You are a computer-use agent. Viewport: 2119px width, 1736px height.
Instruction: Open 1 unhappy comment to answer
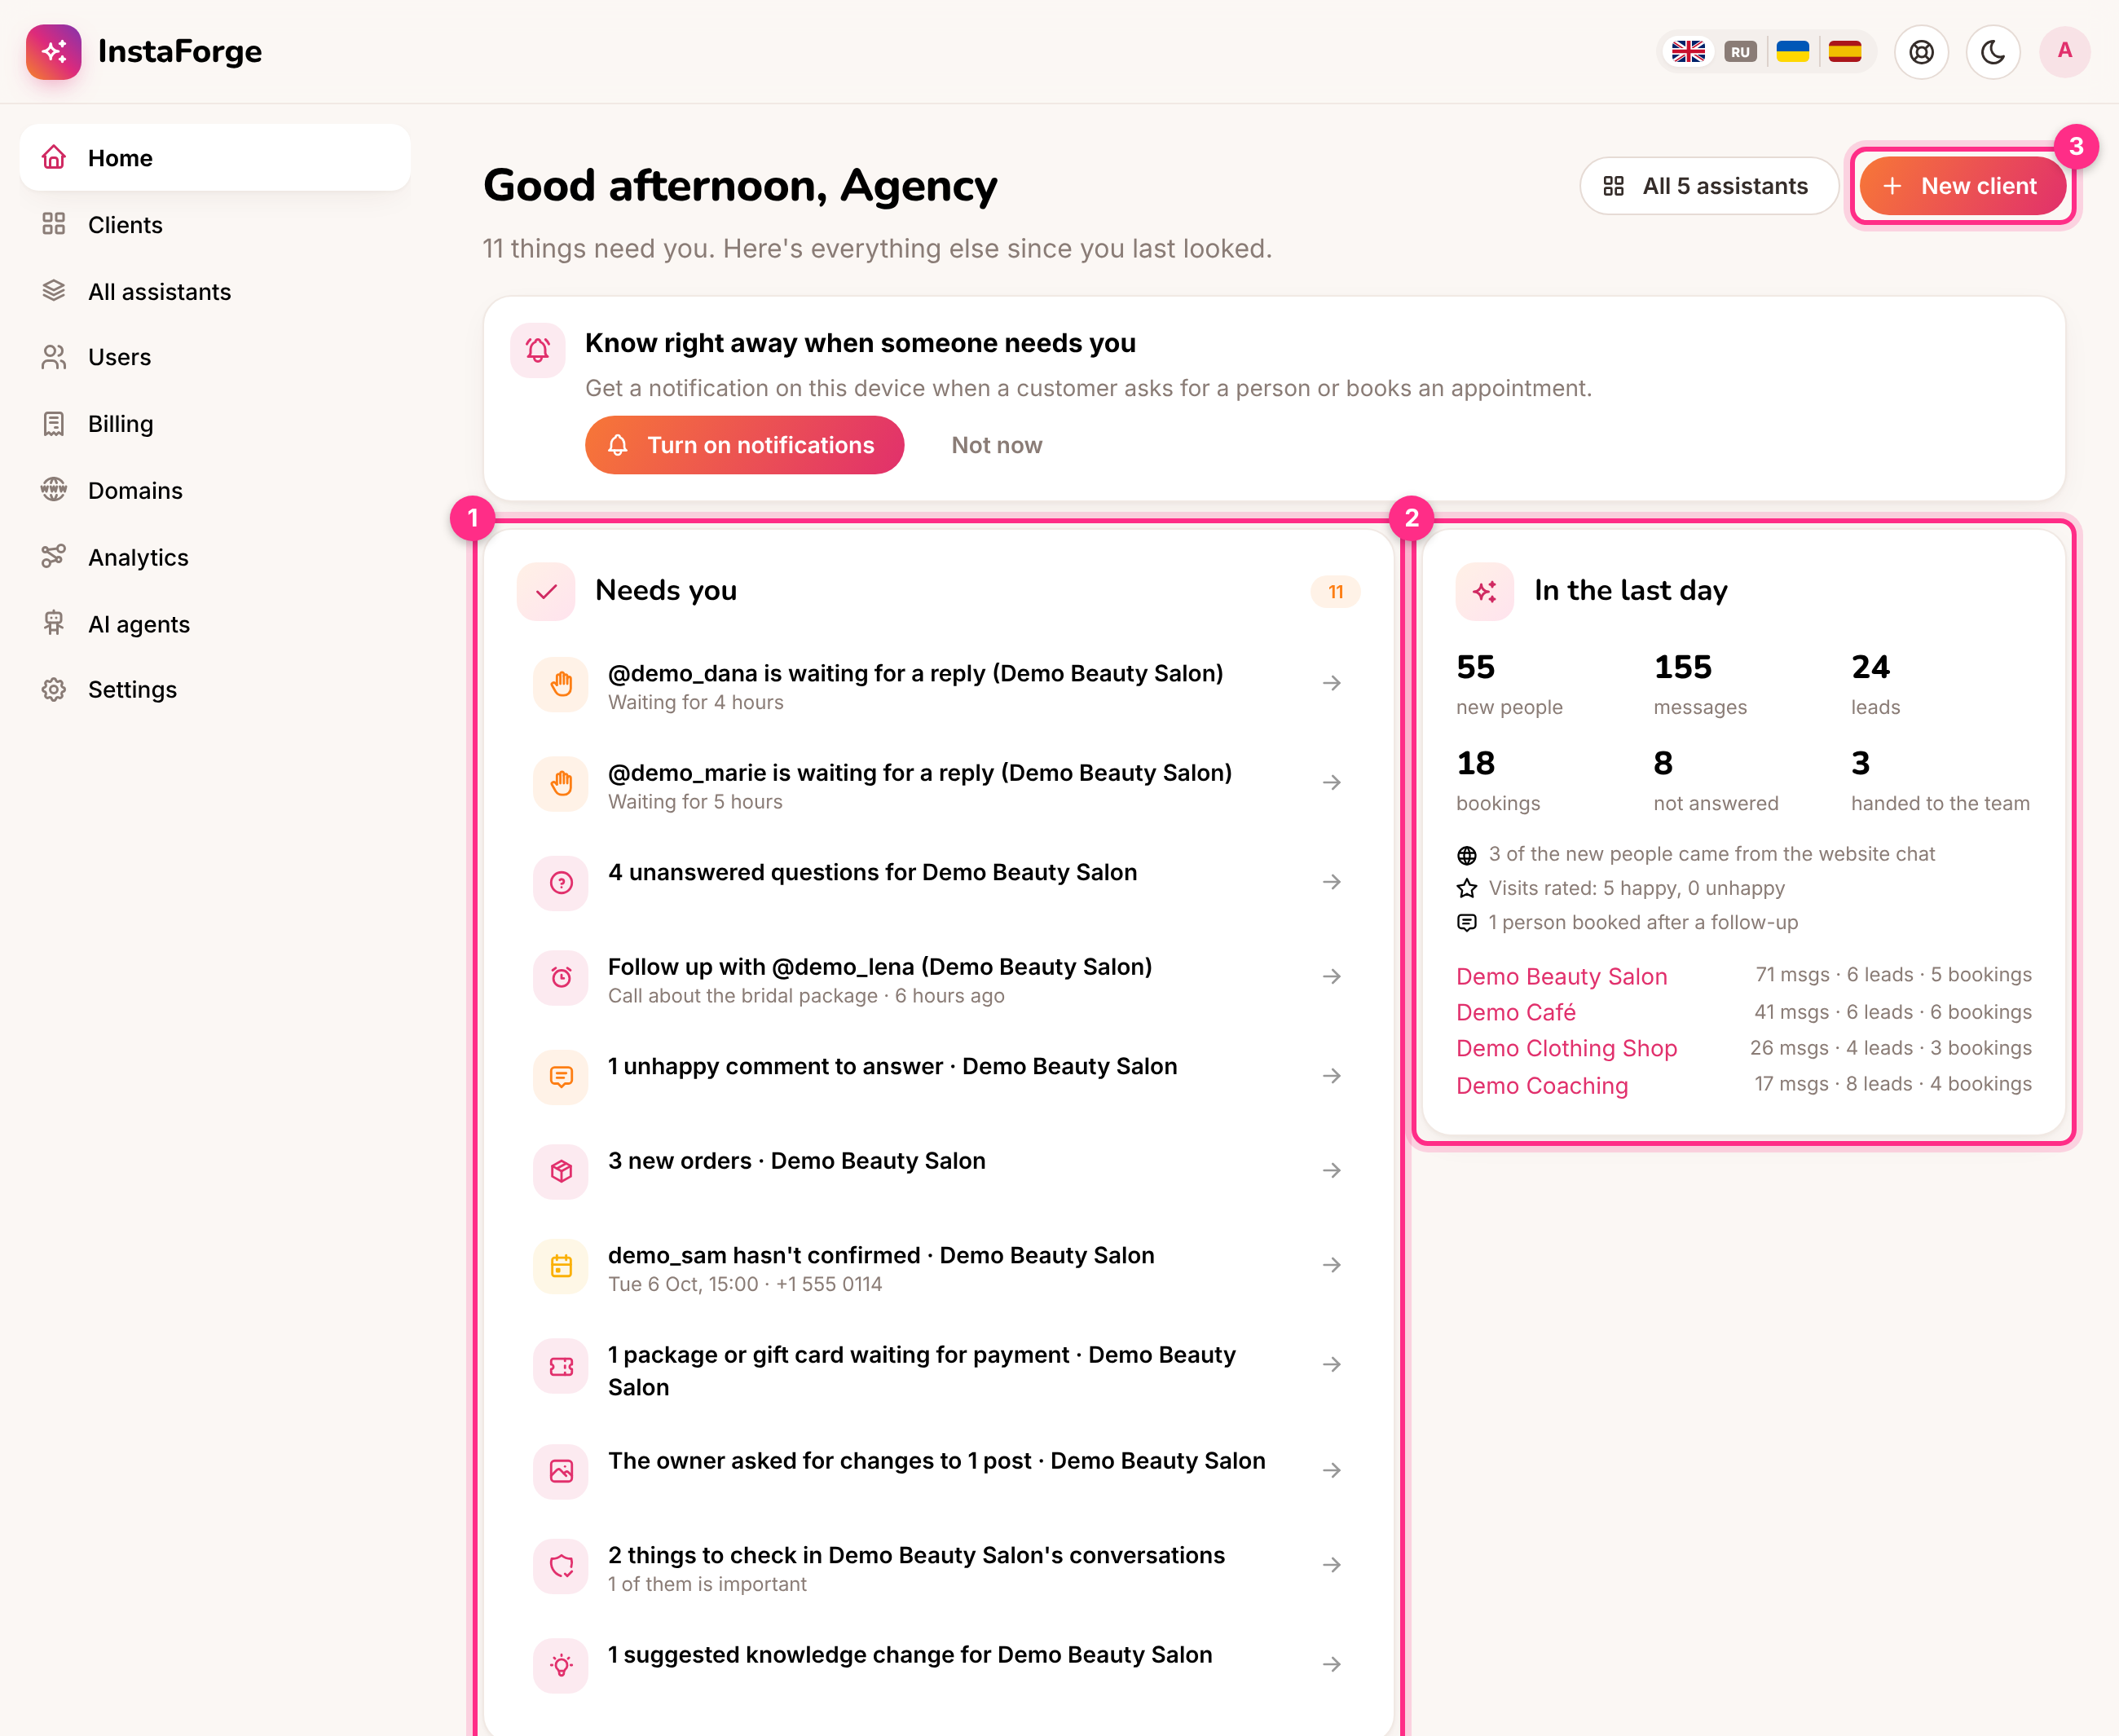(937, 1076)
